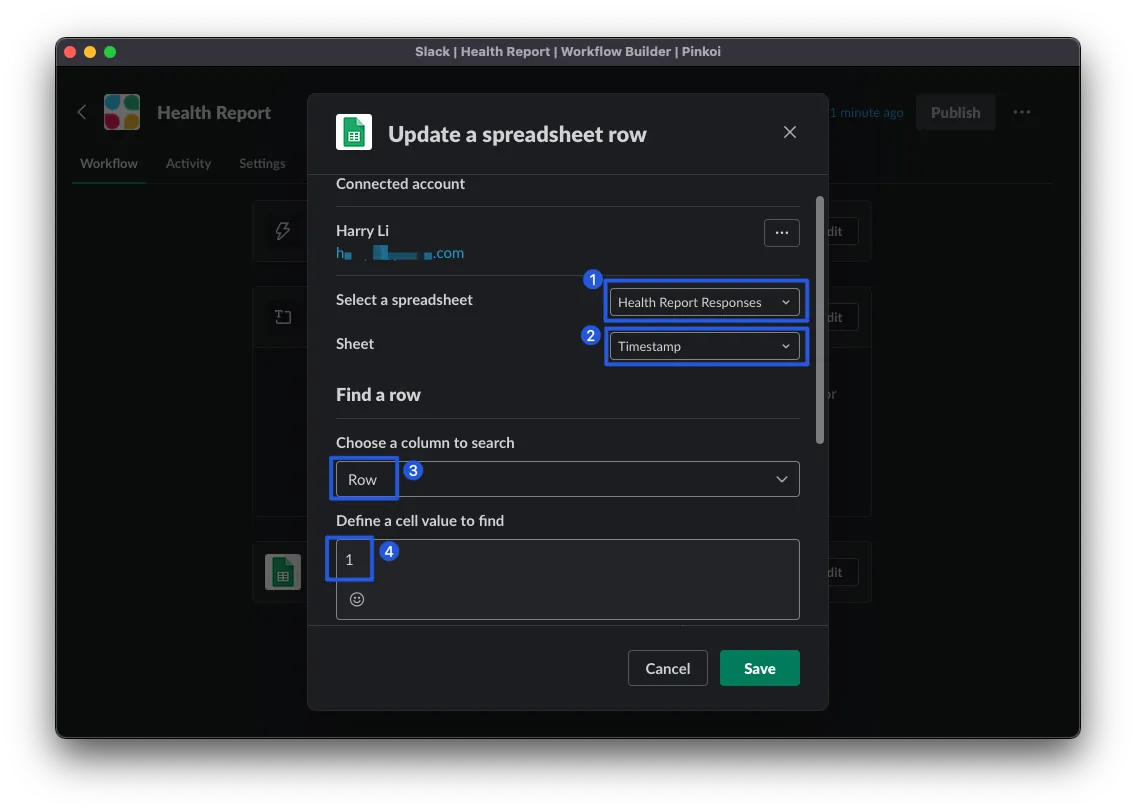Open the Settings tab
The image size is (1136, 812).
tap(262, 163)
